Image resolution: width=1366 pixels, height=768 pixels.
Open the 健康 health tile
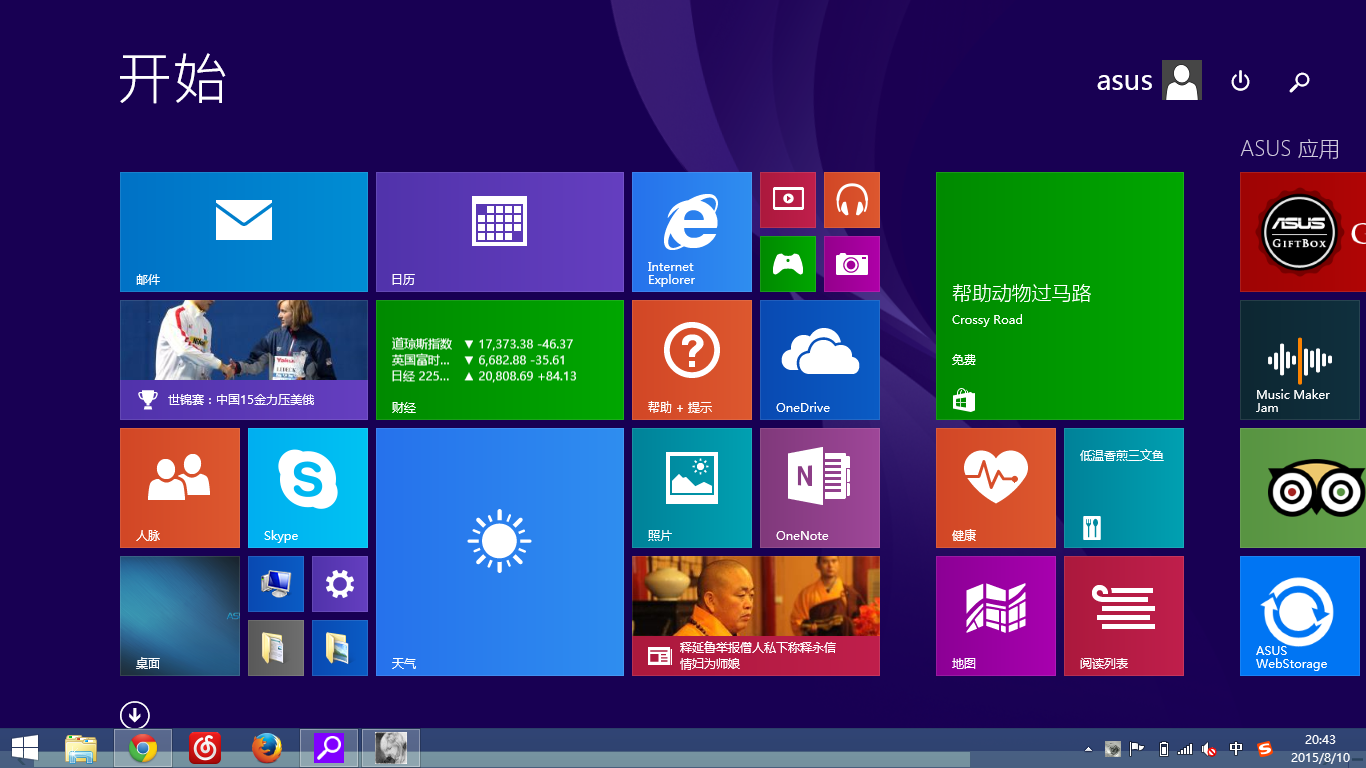click(996, 488)
